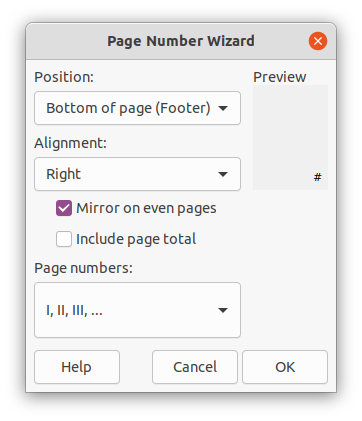The height and width of the screenshot is (421, 362).
Task: Click the Preview page thumbnail area
Action: pyautogui.click(x=290, y=137)
